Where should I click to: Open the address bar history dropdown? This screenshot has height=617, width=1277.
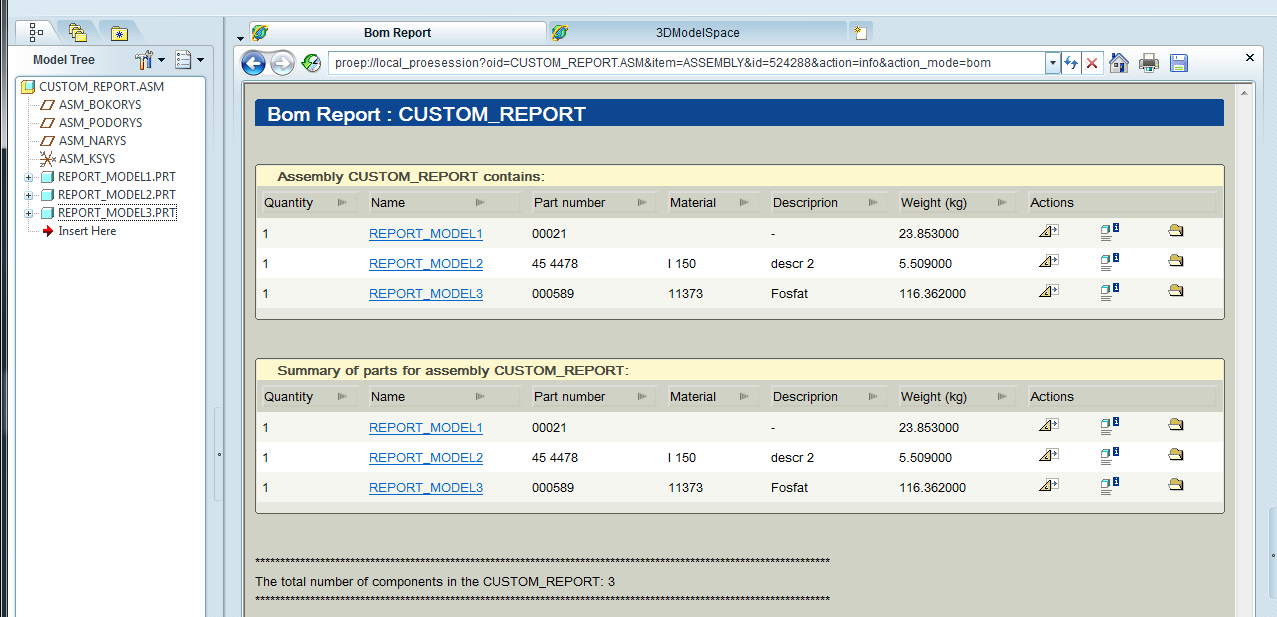pyautogui.click(x=1052, y=63)
